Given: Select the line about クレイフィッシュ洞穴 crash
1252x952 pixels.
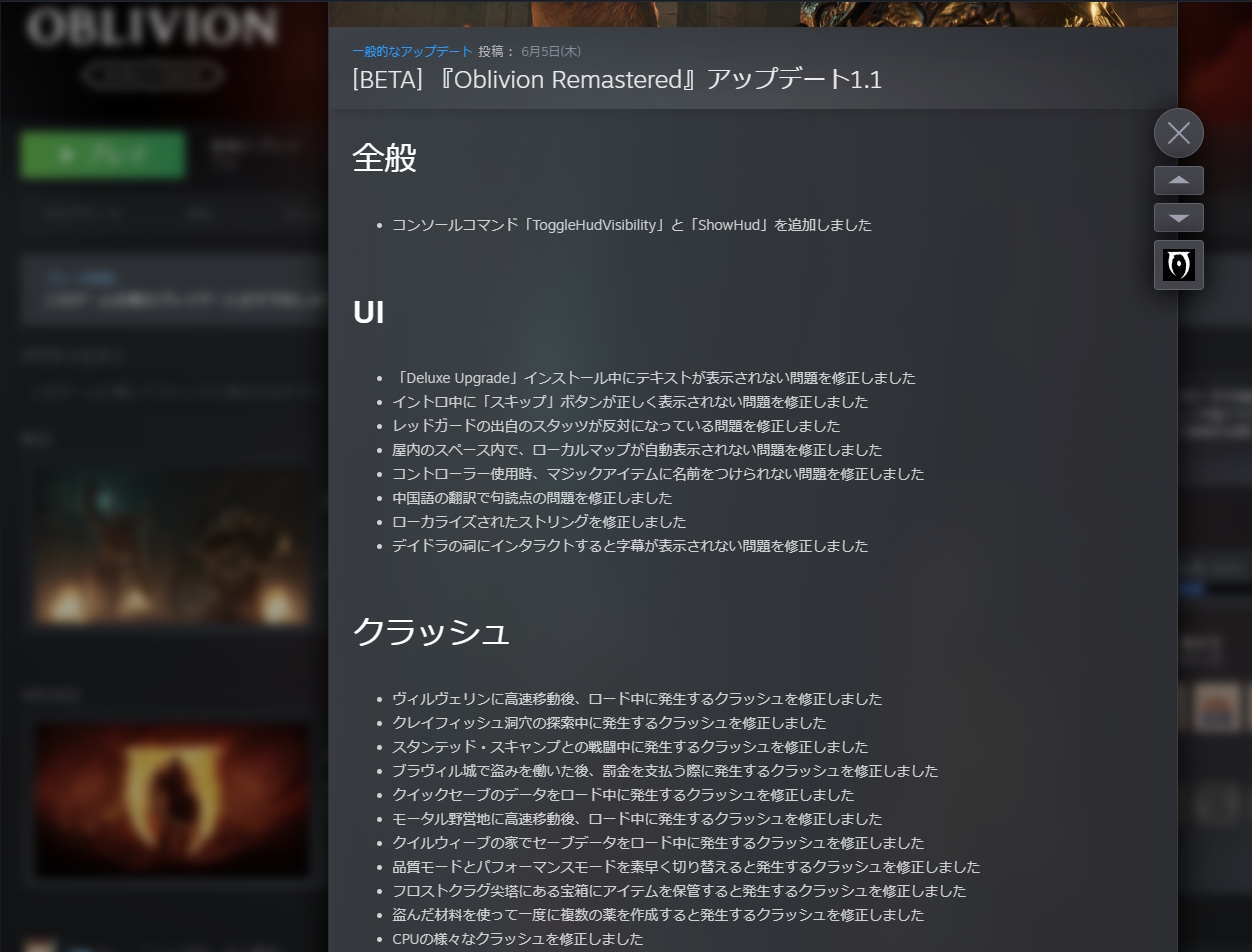Looking at the screenshot, I should click(x=609, y=723).
